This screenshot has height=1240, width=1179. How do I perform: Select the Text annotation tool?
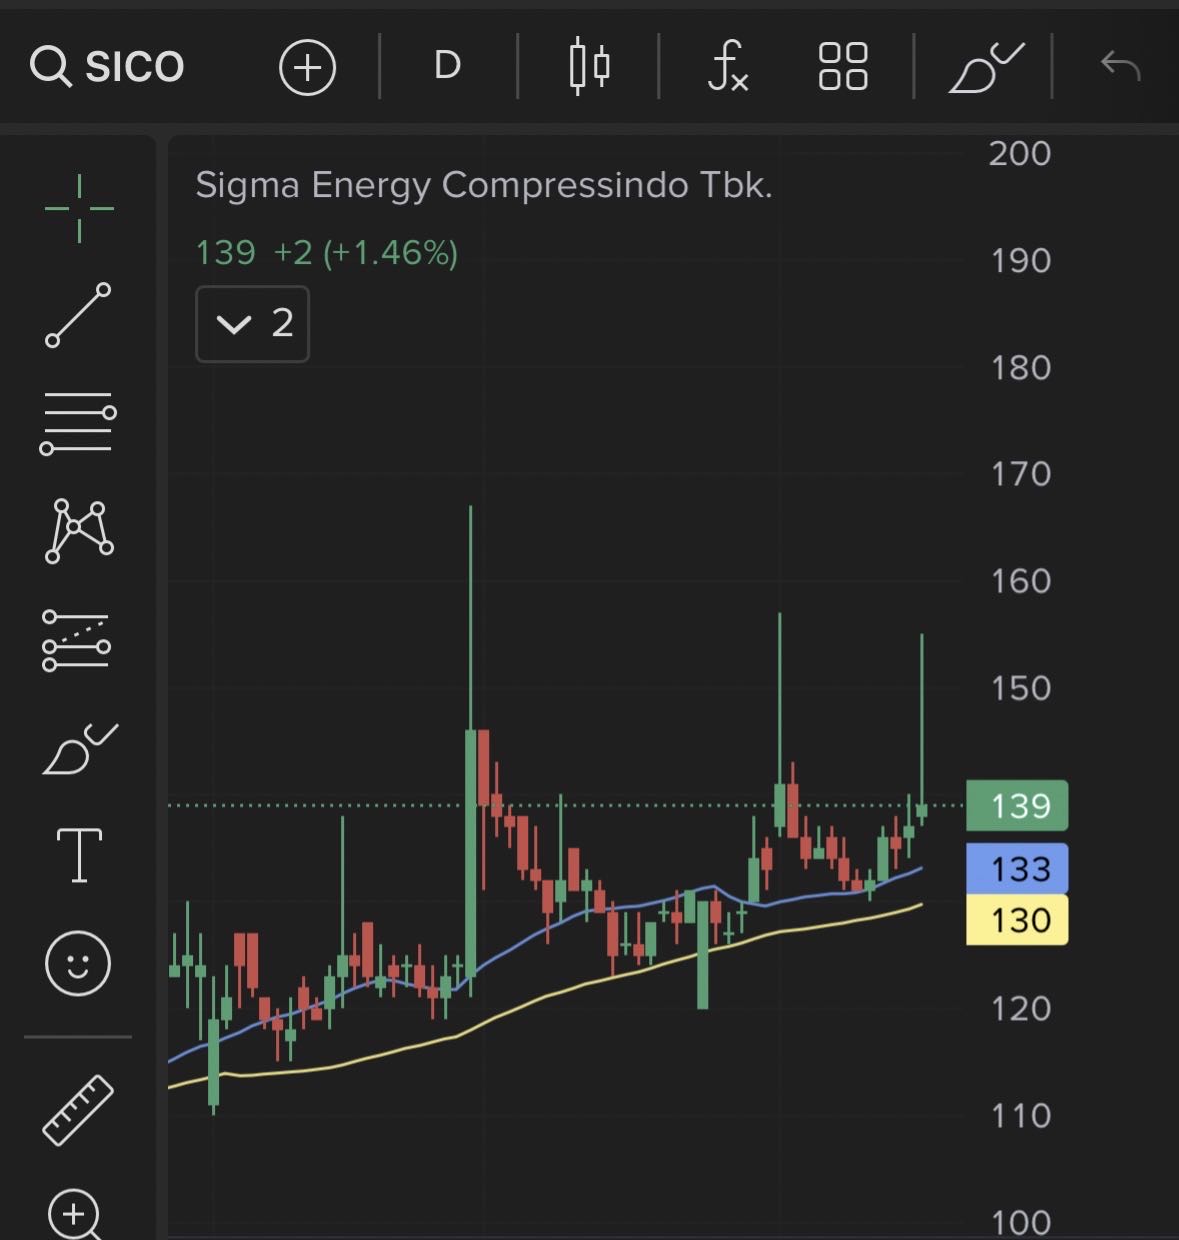pyautogui.click(x=79, y=856)
